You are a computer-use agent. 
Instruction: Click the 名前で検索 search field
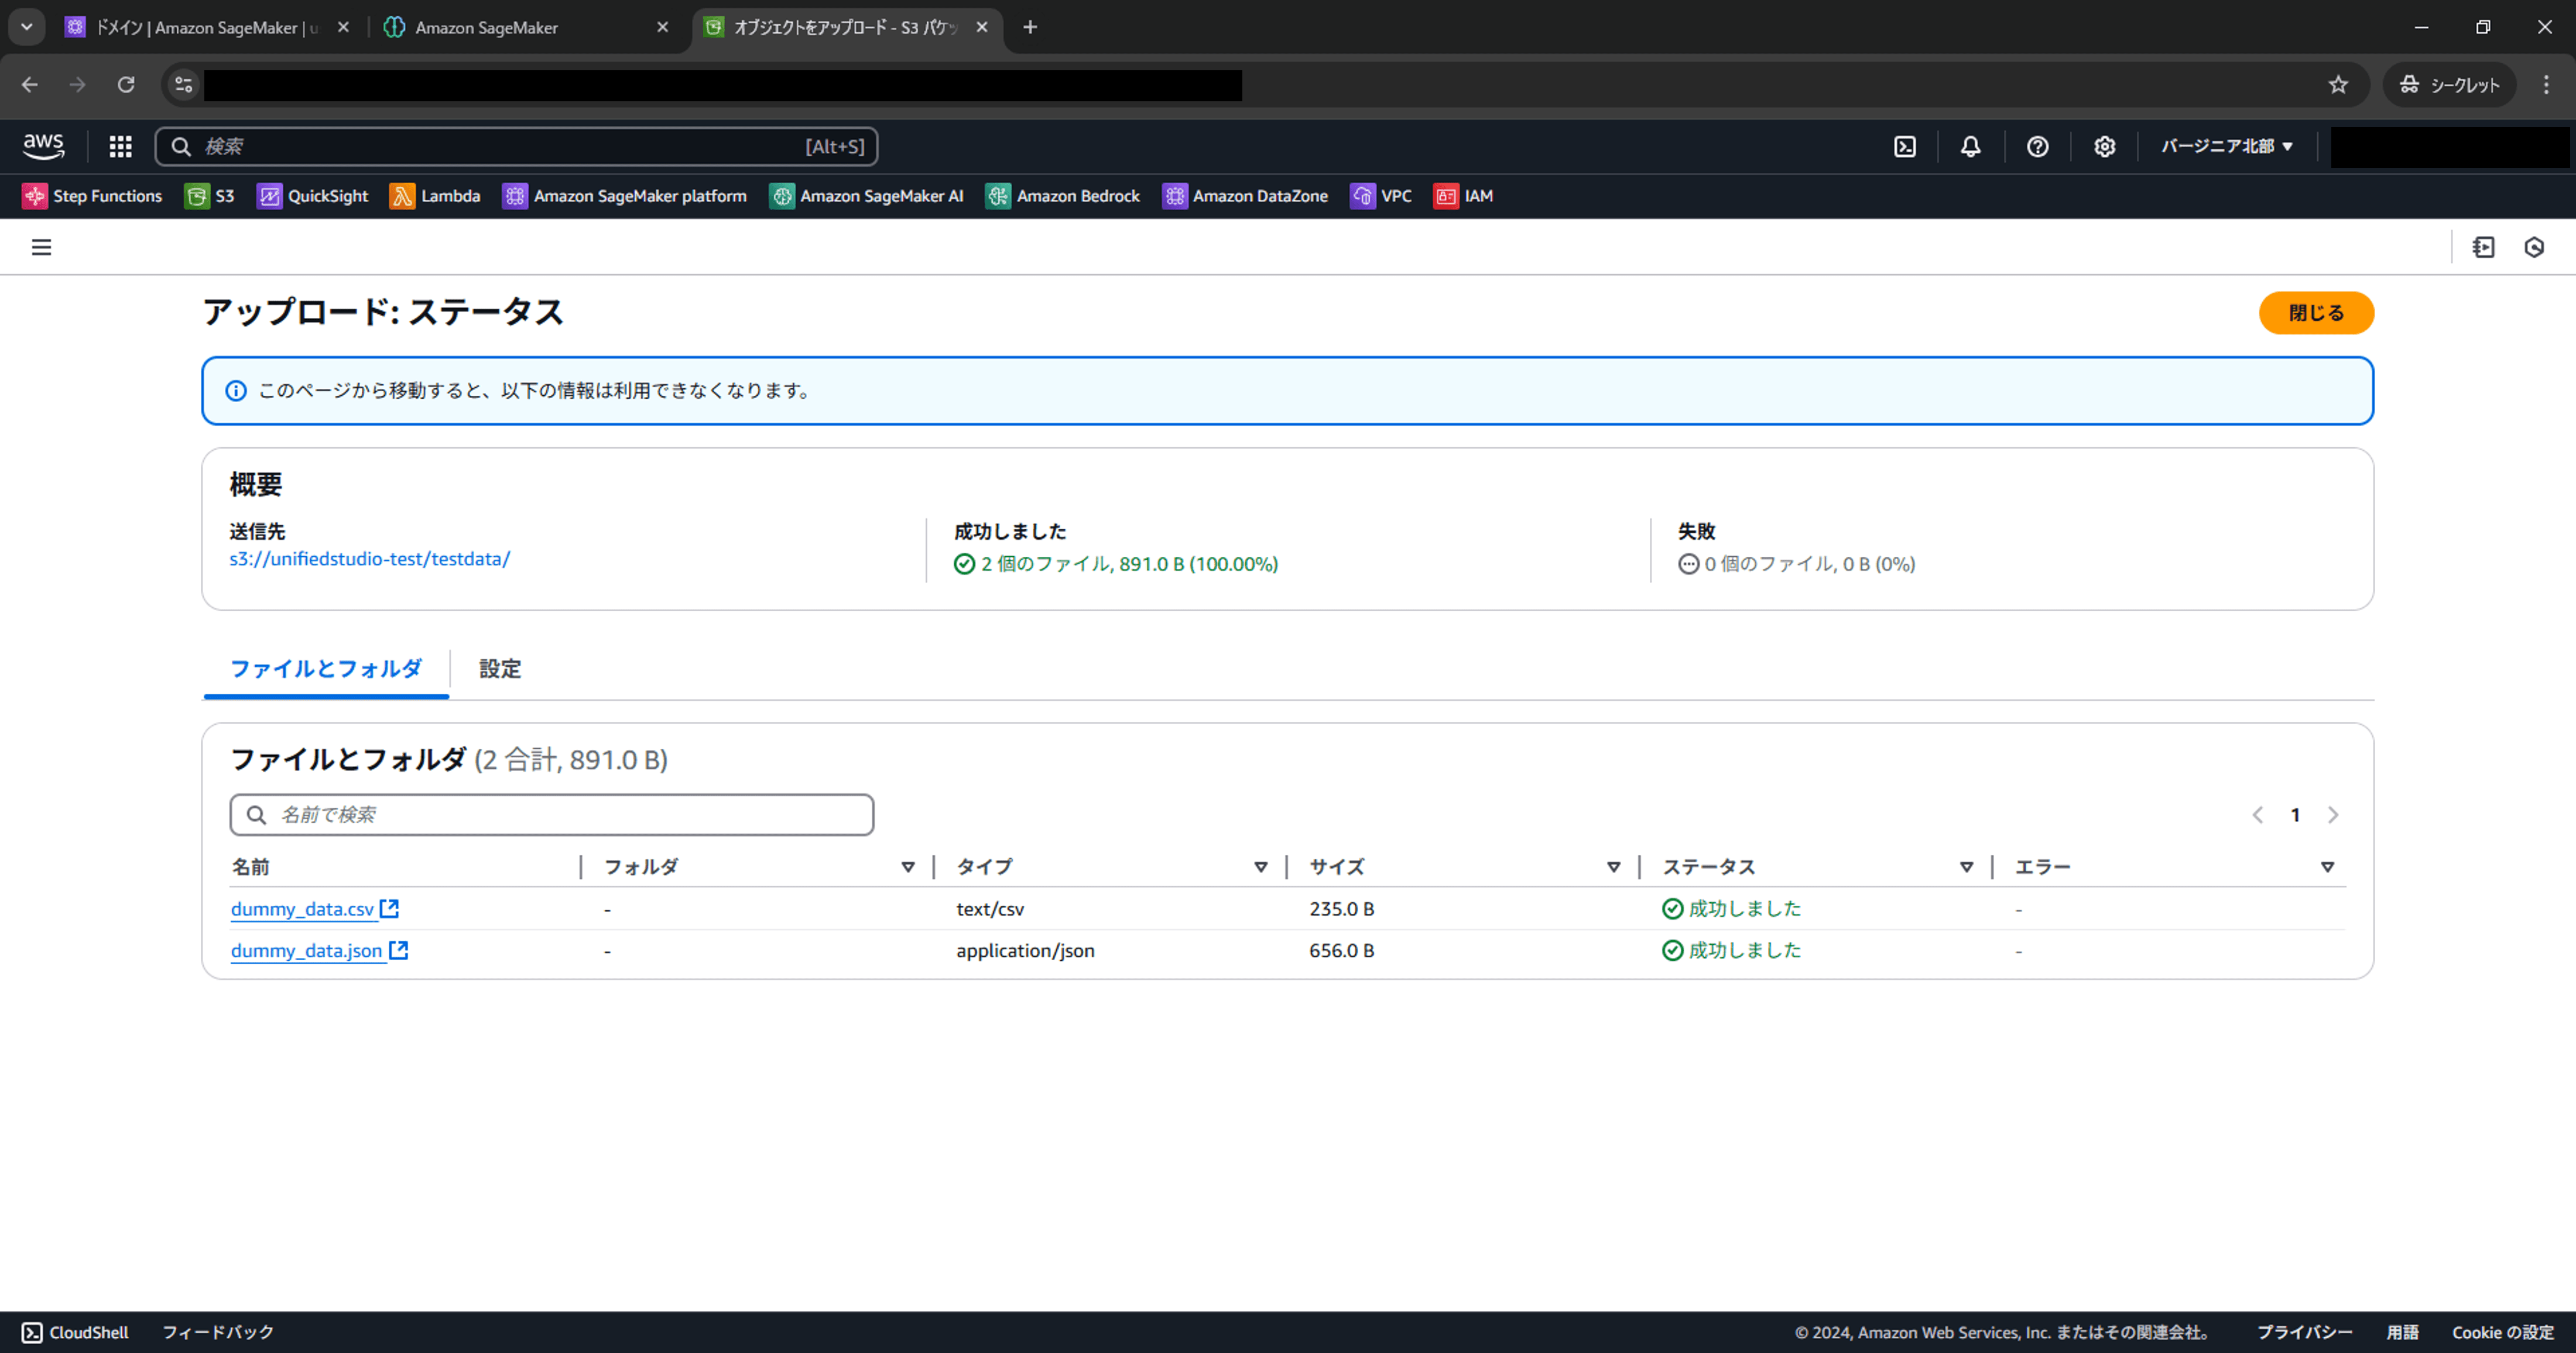point(552,815)
